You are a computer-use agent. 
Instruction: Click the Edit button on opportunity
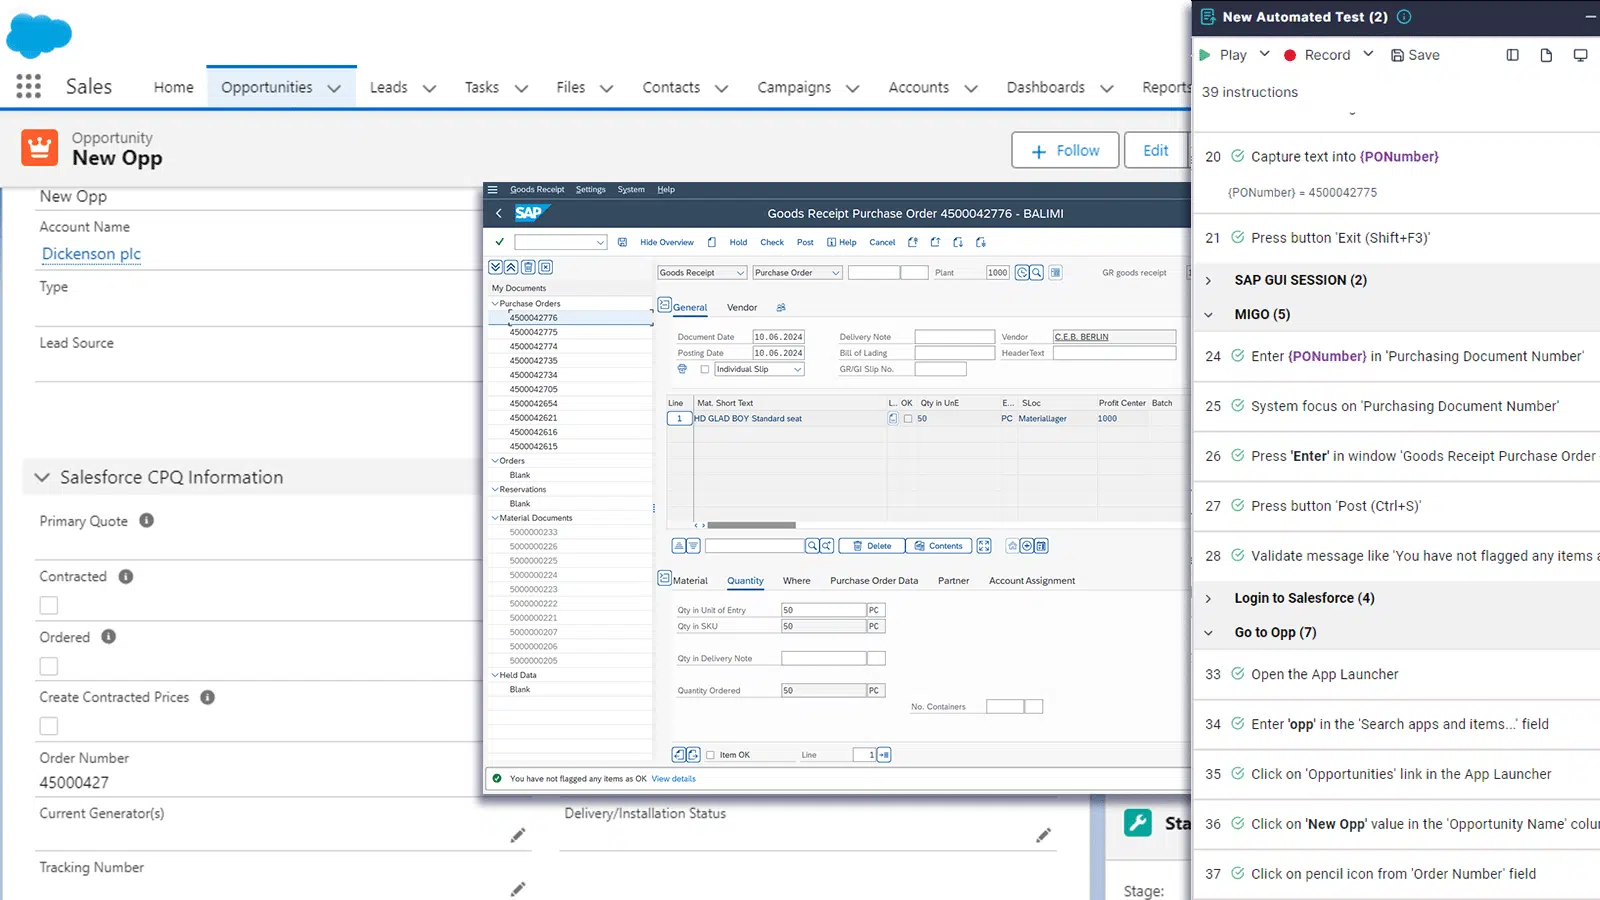(x=1156, y=151)
